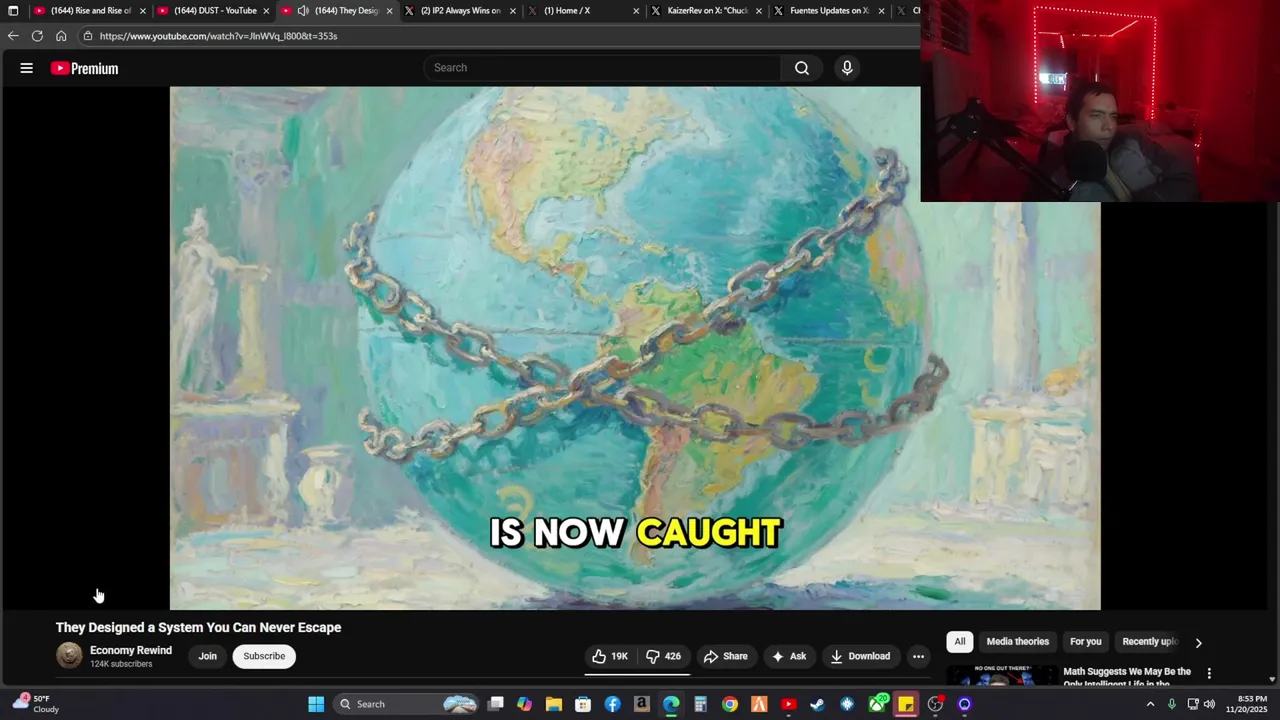
Task: Open the browser home page
Action: [61, 36]
